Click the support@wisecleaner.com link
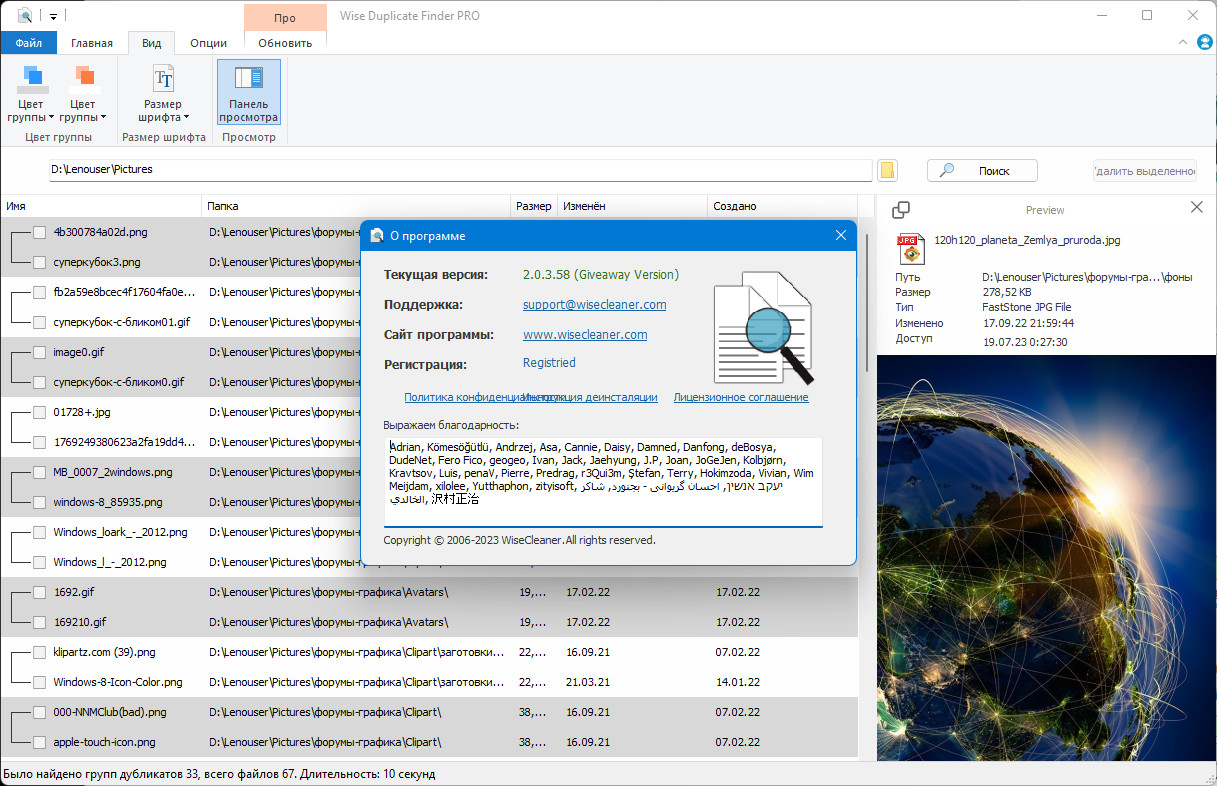The image size is (1217, 786). click(594, 304)
